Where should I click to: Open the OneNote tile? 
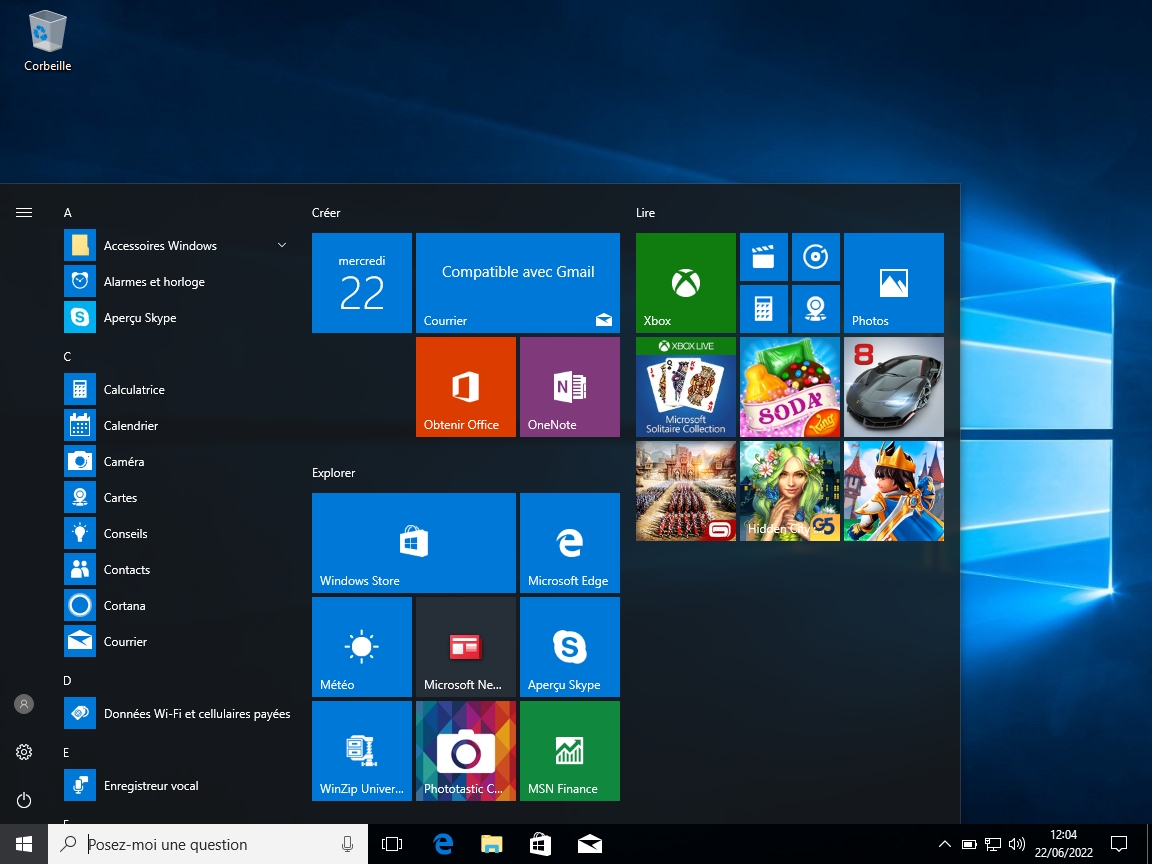tap(570, 387)
